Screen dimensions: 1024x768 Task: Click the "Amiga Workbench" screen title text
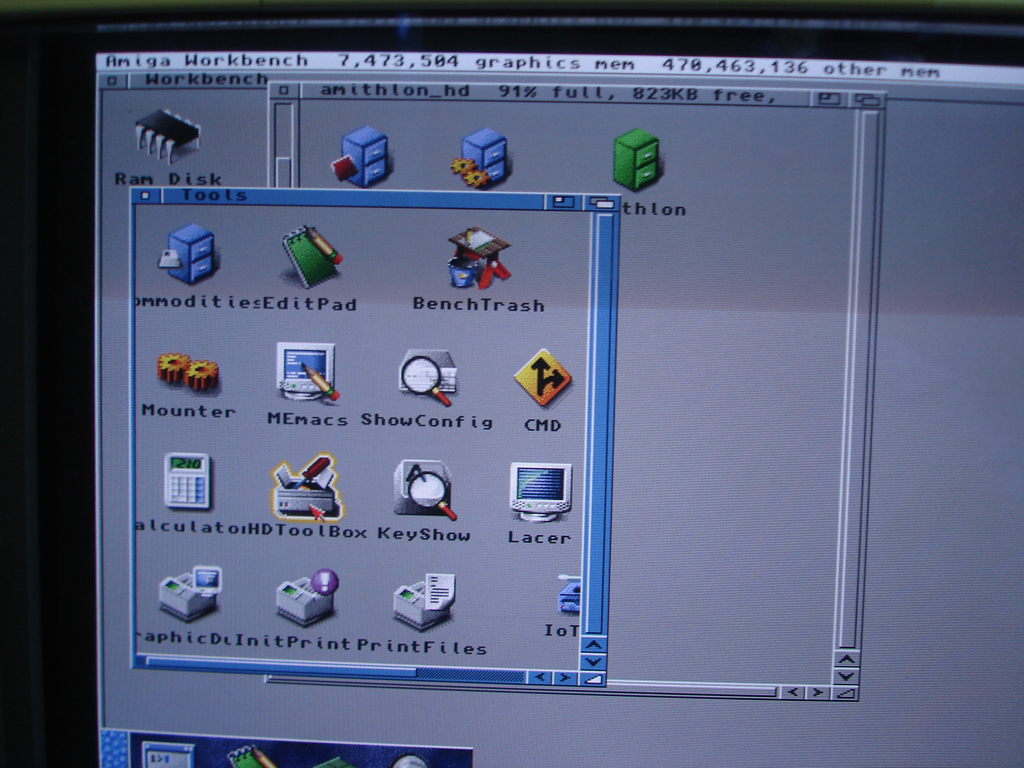(x=206, y=61)
